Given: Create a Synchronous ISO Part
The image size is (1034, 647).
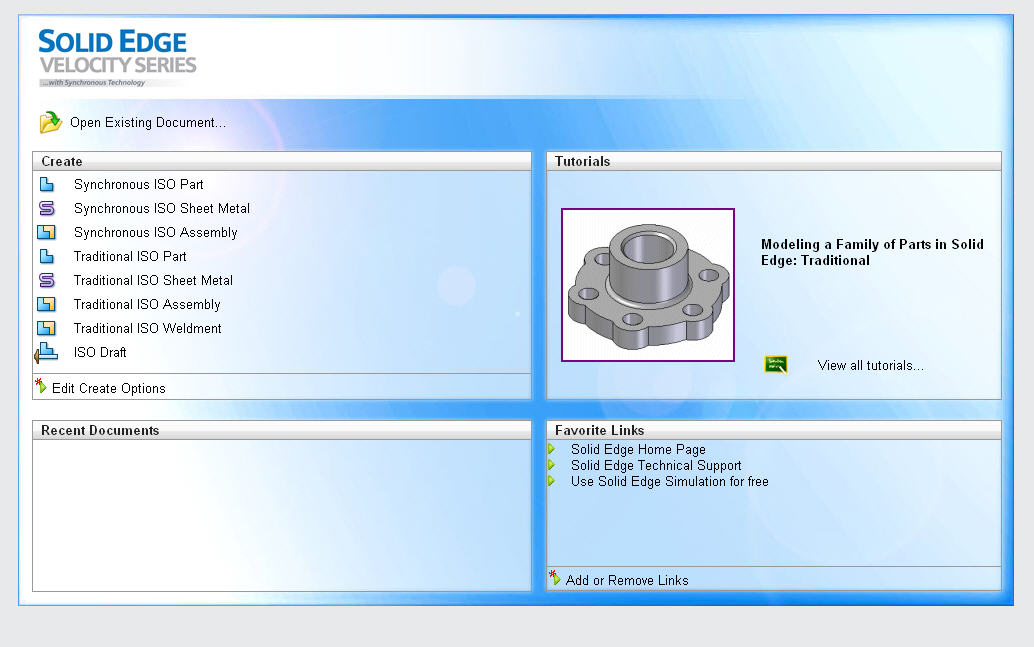Looking at the screenshot, I should click(x=138, y=185).
